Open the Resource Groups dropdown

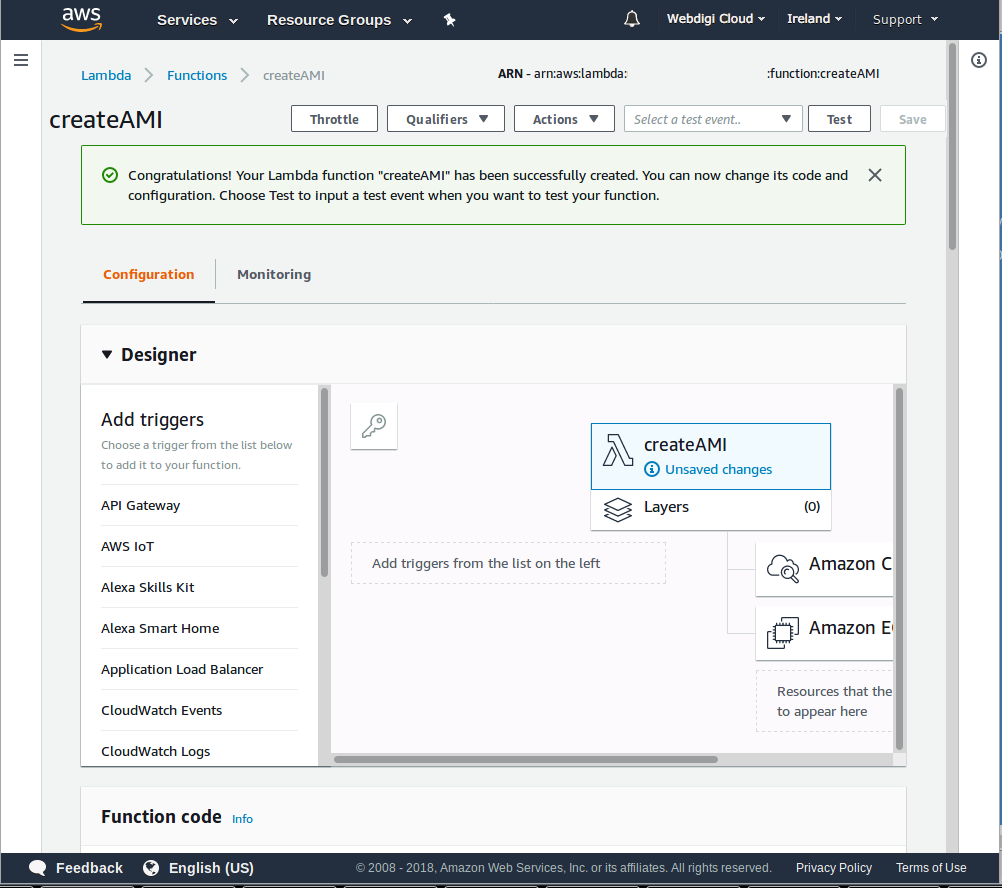[339, 20]
